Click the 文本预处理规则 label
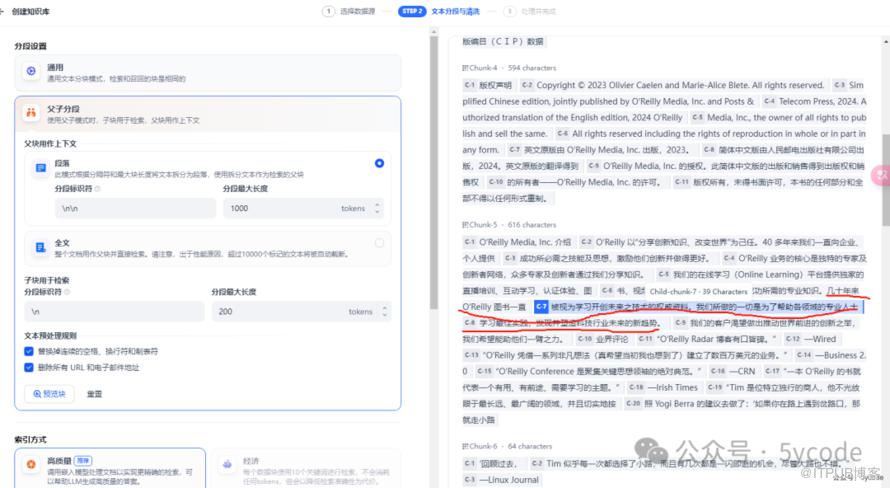 click(x=50, y=335)
